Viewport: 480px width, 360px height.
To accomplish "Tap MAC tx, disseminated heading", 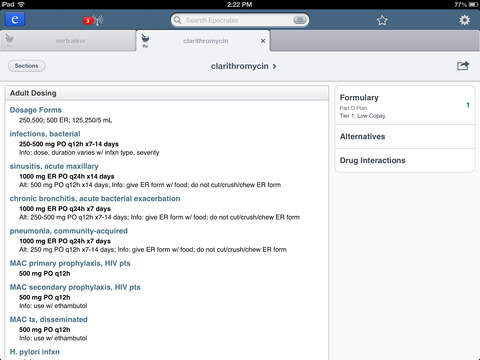I will [x=49, y=319].
